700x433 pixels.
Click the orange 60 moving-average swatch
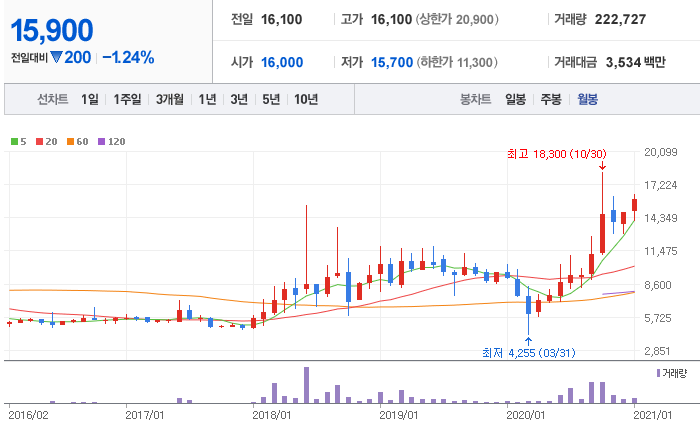pos(70,142)
